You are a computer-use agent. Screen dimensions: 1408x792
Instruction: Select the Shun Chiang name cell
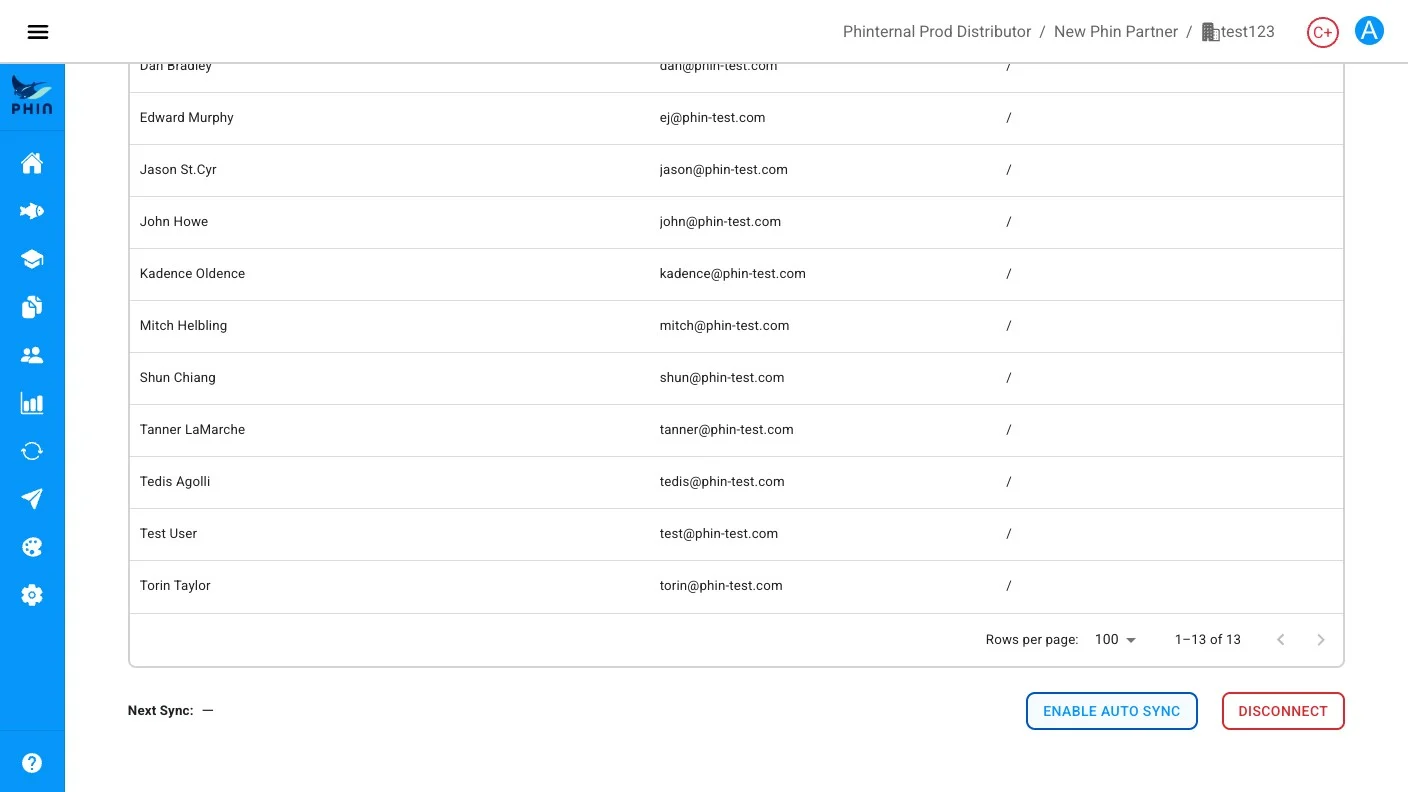[x=178, y=378]
